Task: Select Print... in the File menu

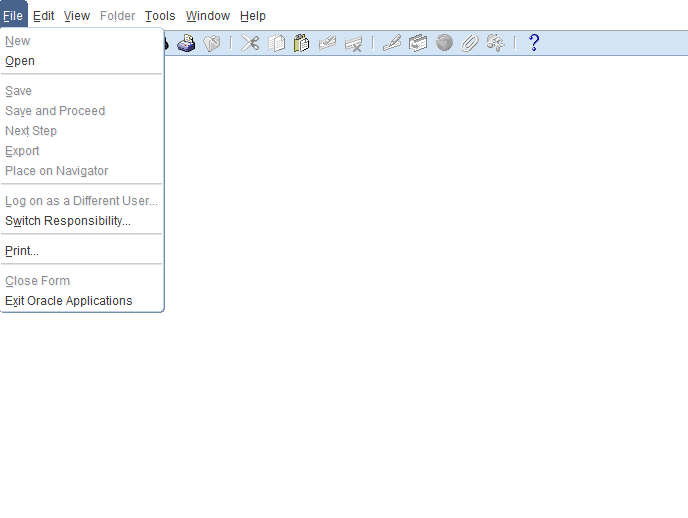Action: (82, 251)
